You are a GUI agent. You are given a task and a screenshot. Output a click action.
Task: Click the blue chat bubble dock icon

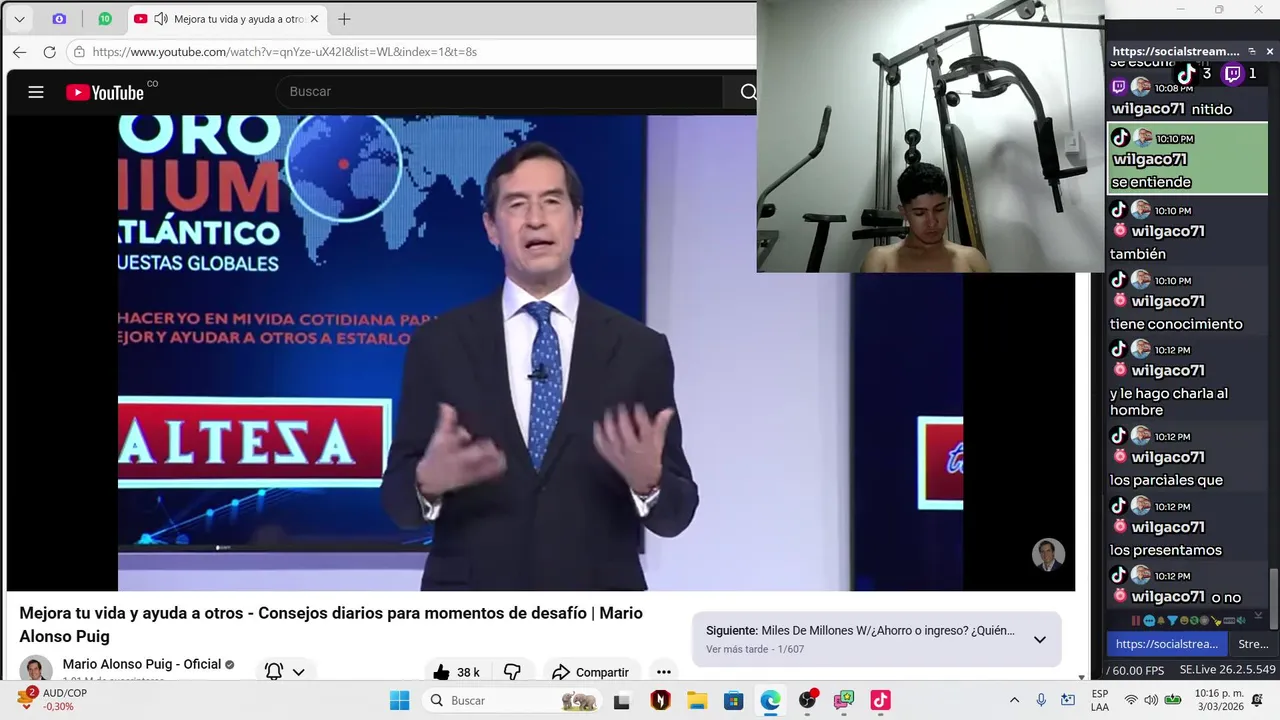pos(1149,621)
